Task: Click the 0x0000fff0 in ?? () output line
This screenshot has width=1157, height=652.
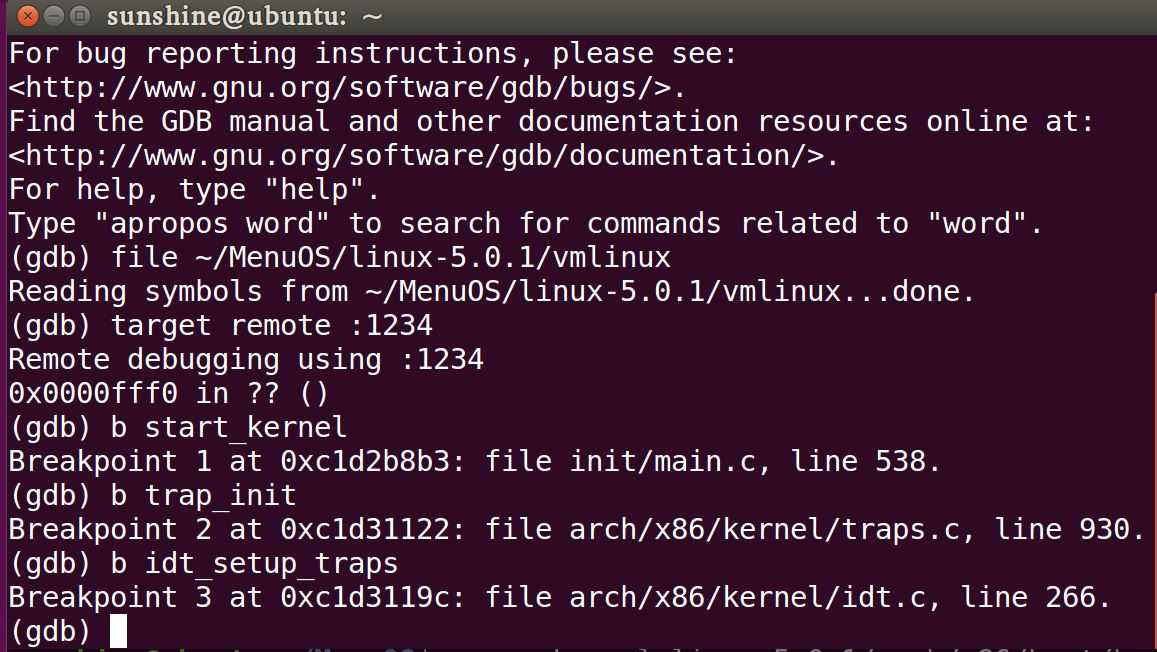Action: click(168, 394)
